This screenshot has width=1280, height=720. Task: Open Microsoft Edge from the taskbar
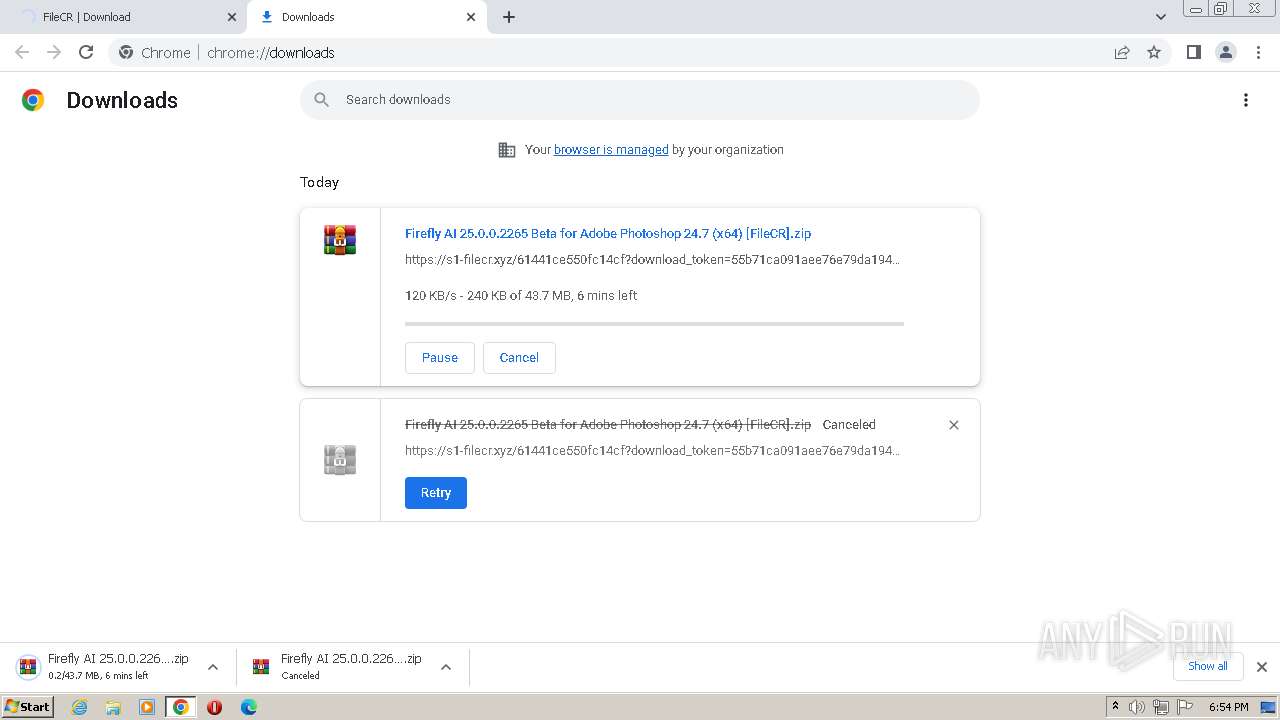[x=248, y=707]
